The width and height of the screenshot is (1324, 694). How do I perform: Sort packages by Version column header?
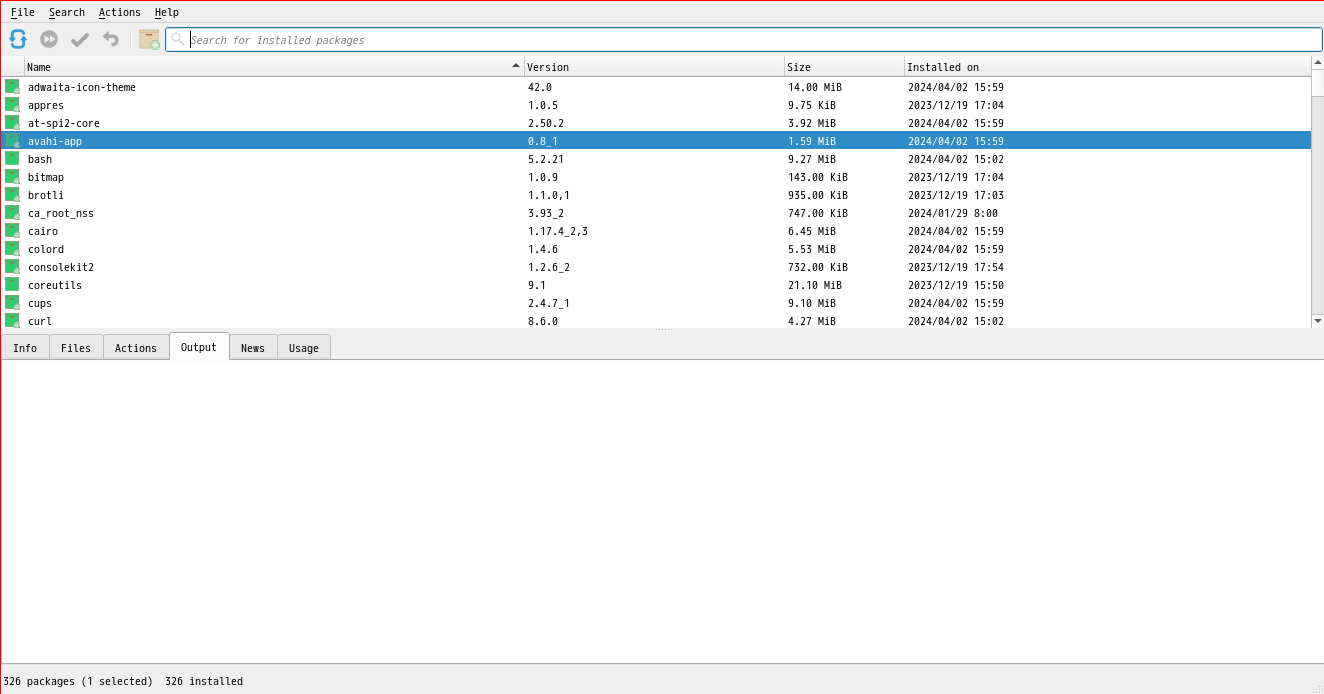point(654,67)
